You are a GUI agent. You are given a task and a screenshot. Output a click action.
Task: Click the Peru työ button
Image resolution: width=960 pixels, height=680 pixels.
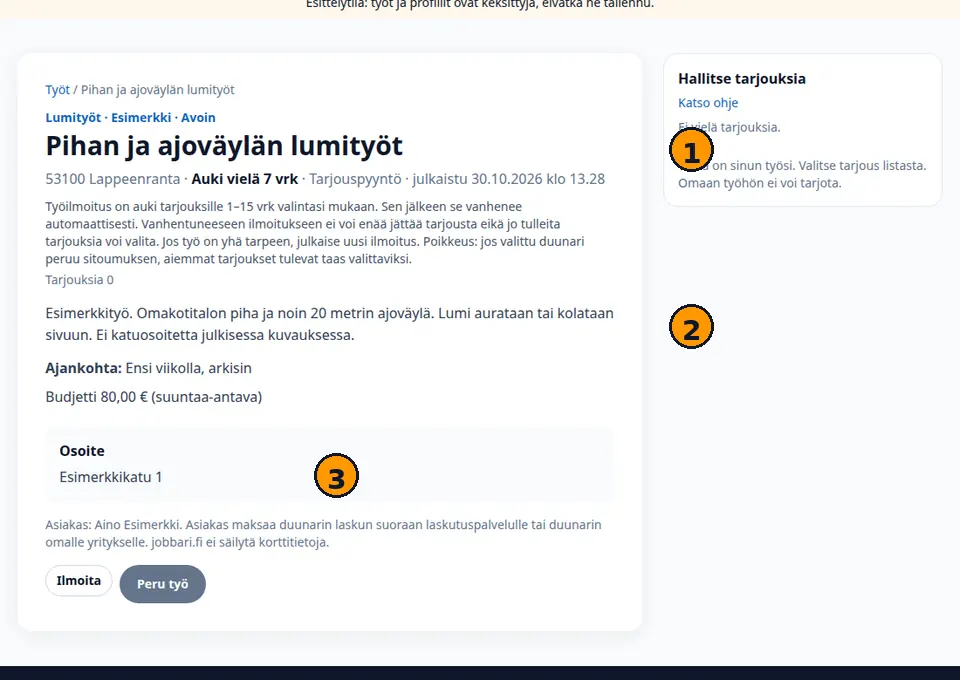[163, 584]
